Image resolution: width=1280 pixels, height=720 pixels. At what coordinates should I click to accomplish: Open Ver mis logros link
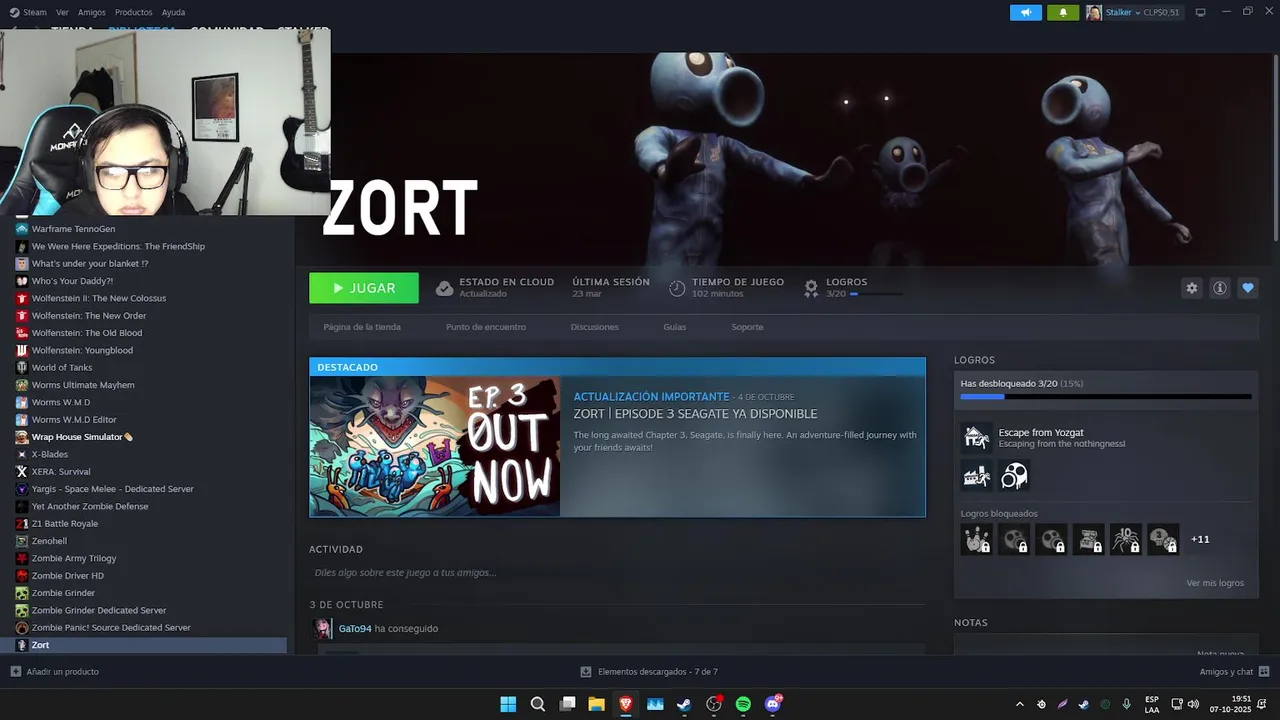pos(1215,583)
